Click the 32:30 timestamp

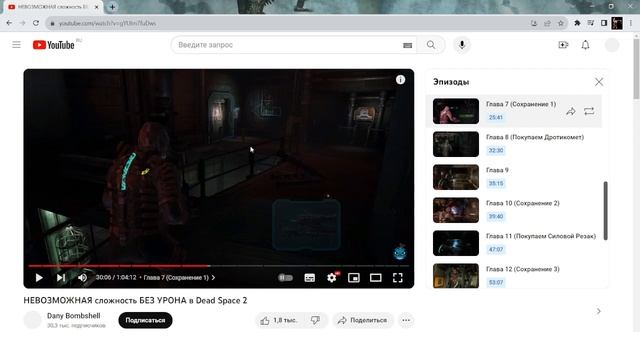point(496,151)
